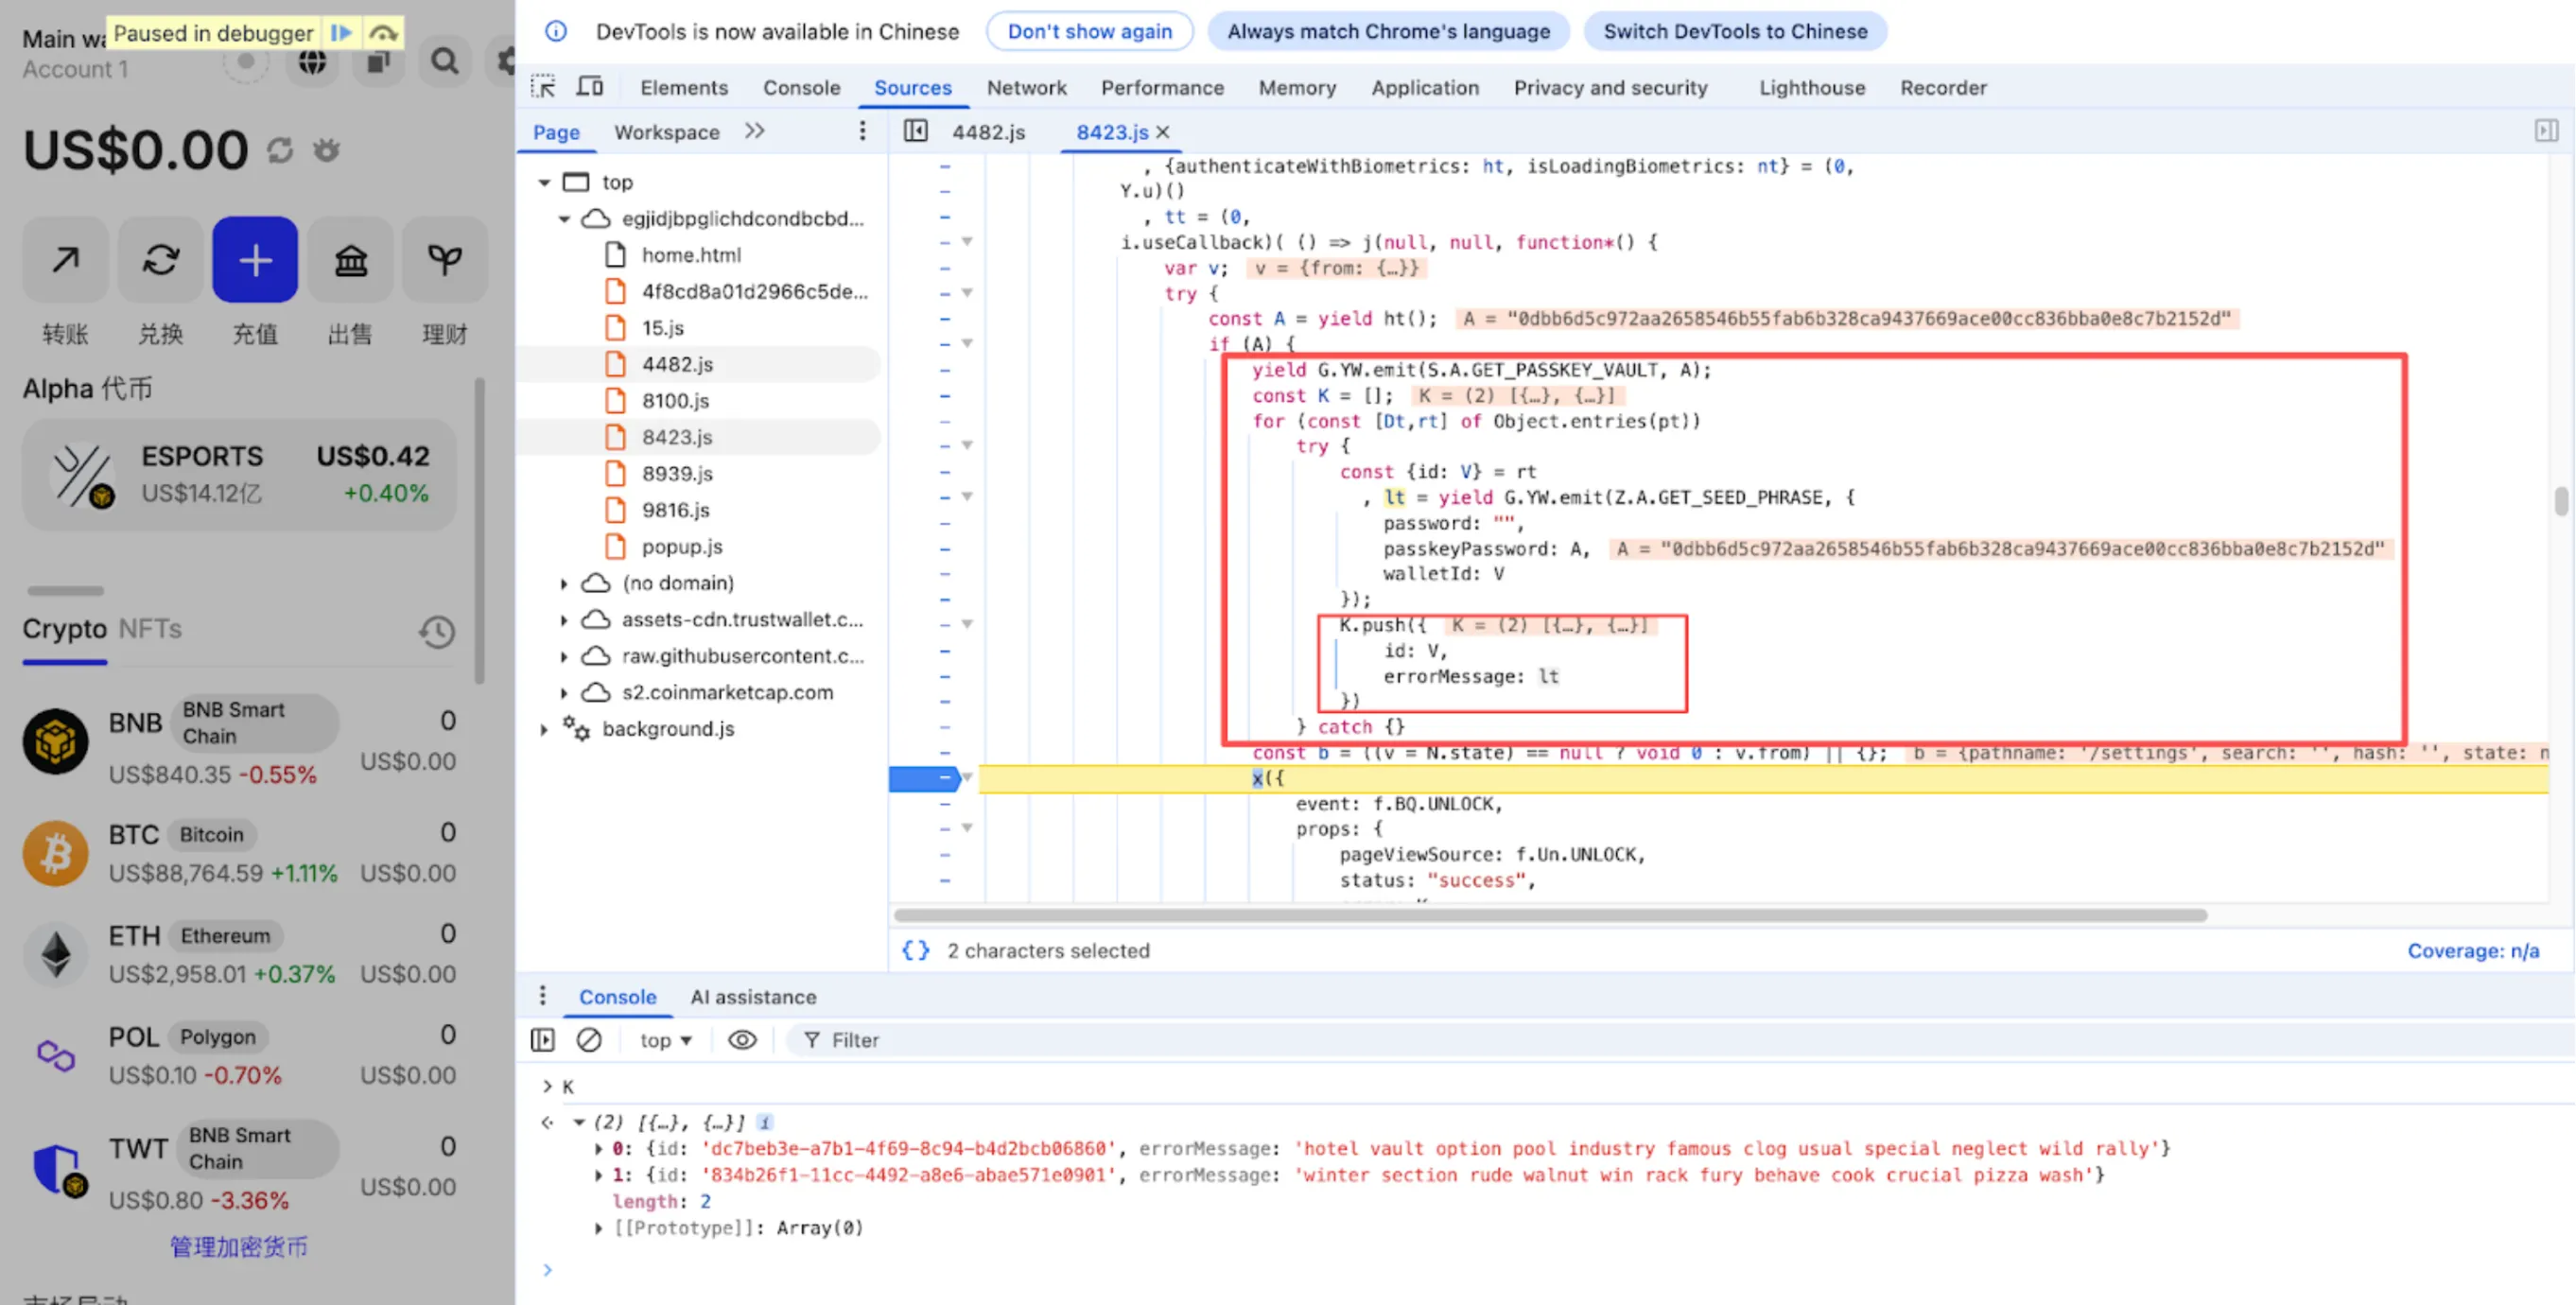Open the top context dropdown in console
This screenshot has width=2576, height=1305.
(663, 1040)
